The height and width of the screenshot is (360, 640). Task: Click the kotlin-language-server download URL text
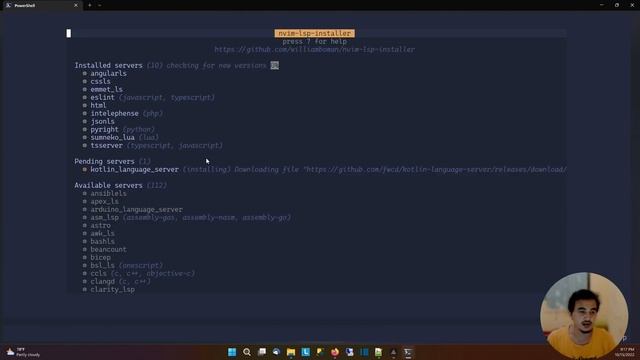pyautogui.click(x=435, y=169)
